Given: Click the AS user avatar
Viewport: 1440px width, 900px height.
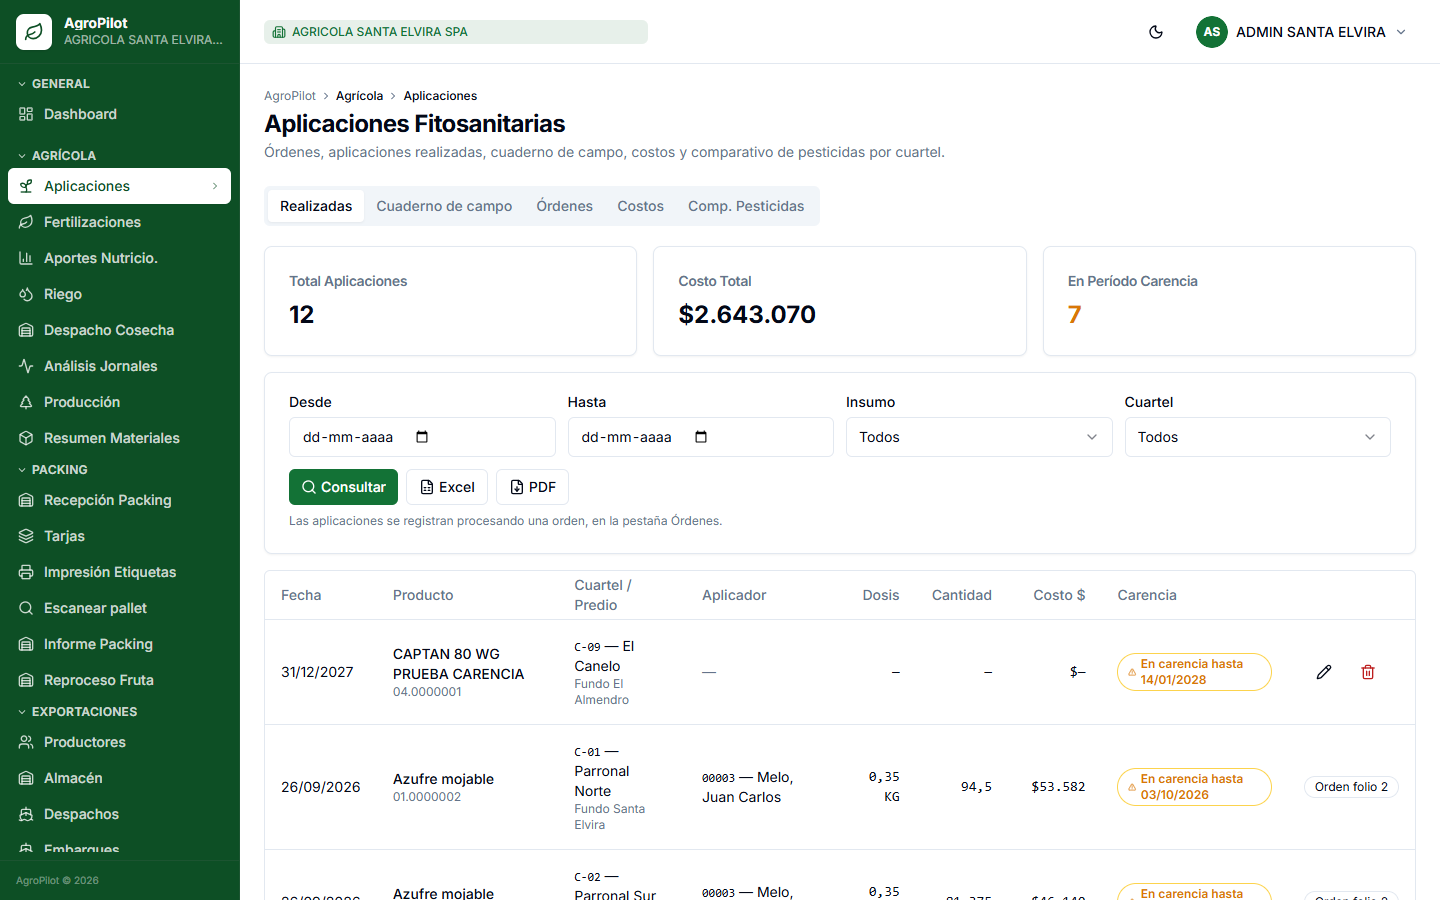Looking at the screenshot, I should (x=1212, y=32).
